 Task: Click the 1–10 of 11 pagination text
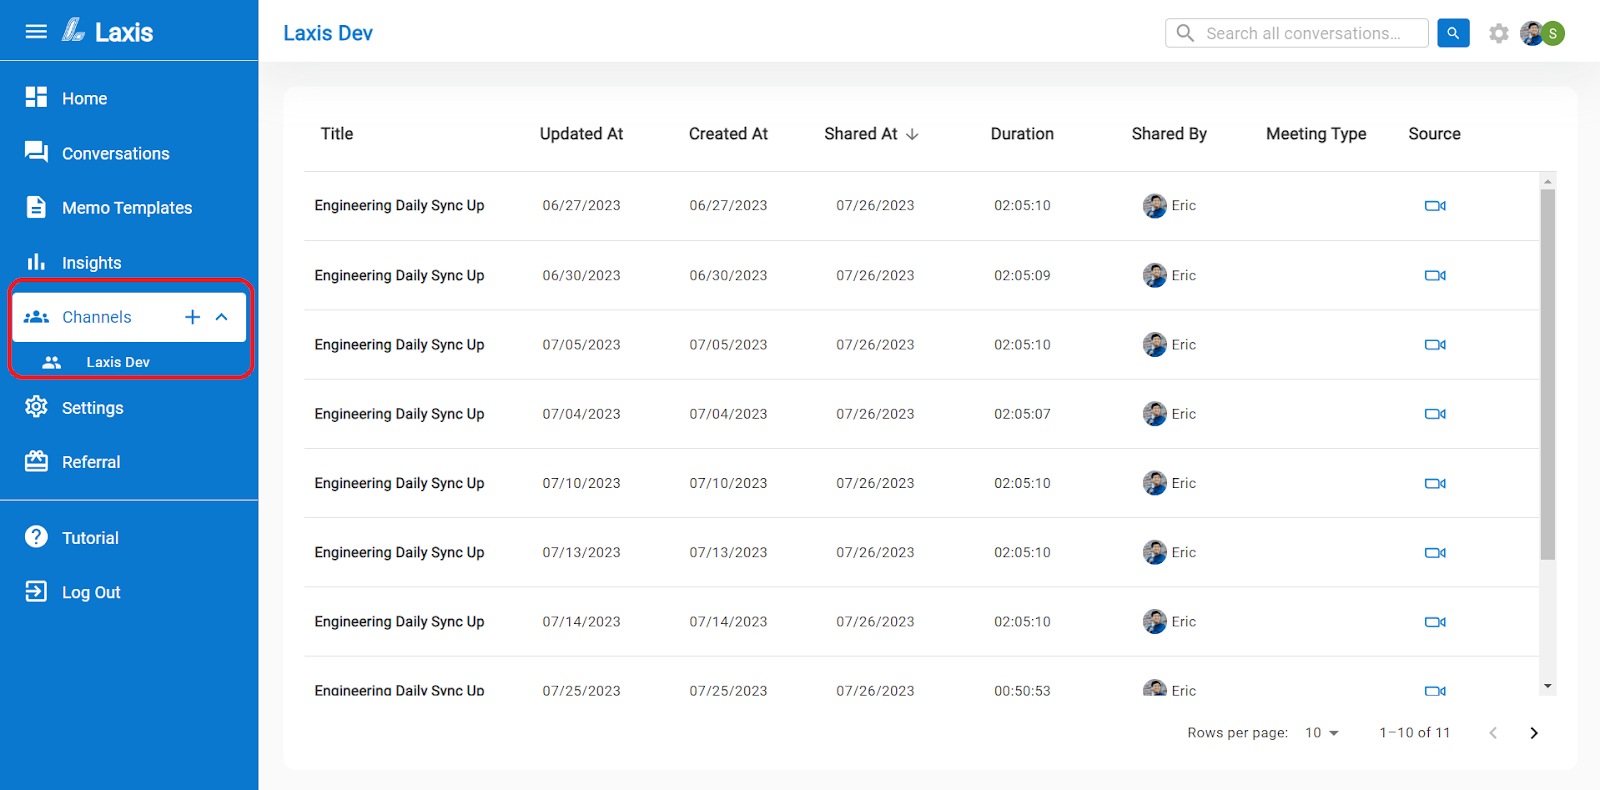point(1414,733)
